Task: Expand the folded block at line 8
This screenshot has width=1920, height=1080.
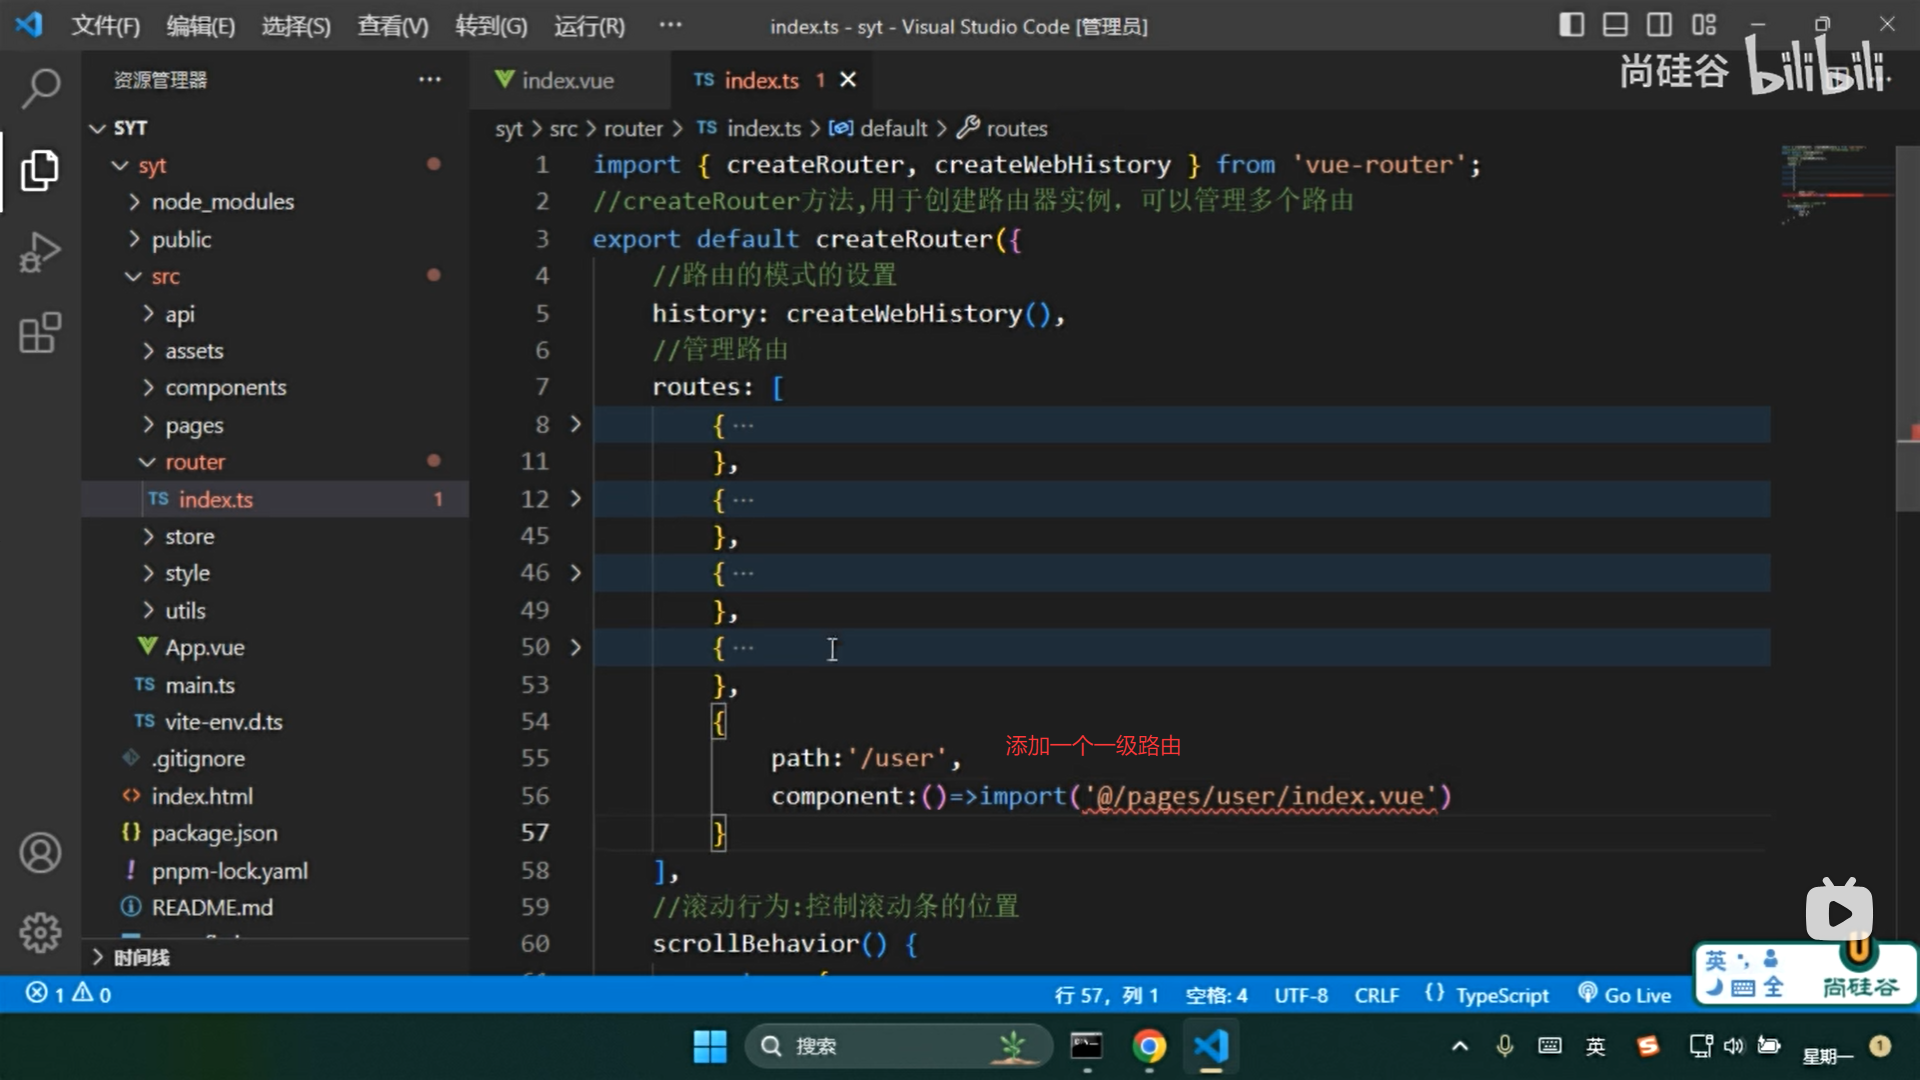Action: 575,424
